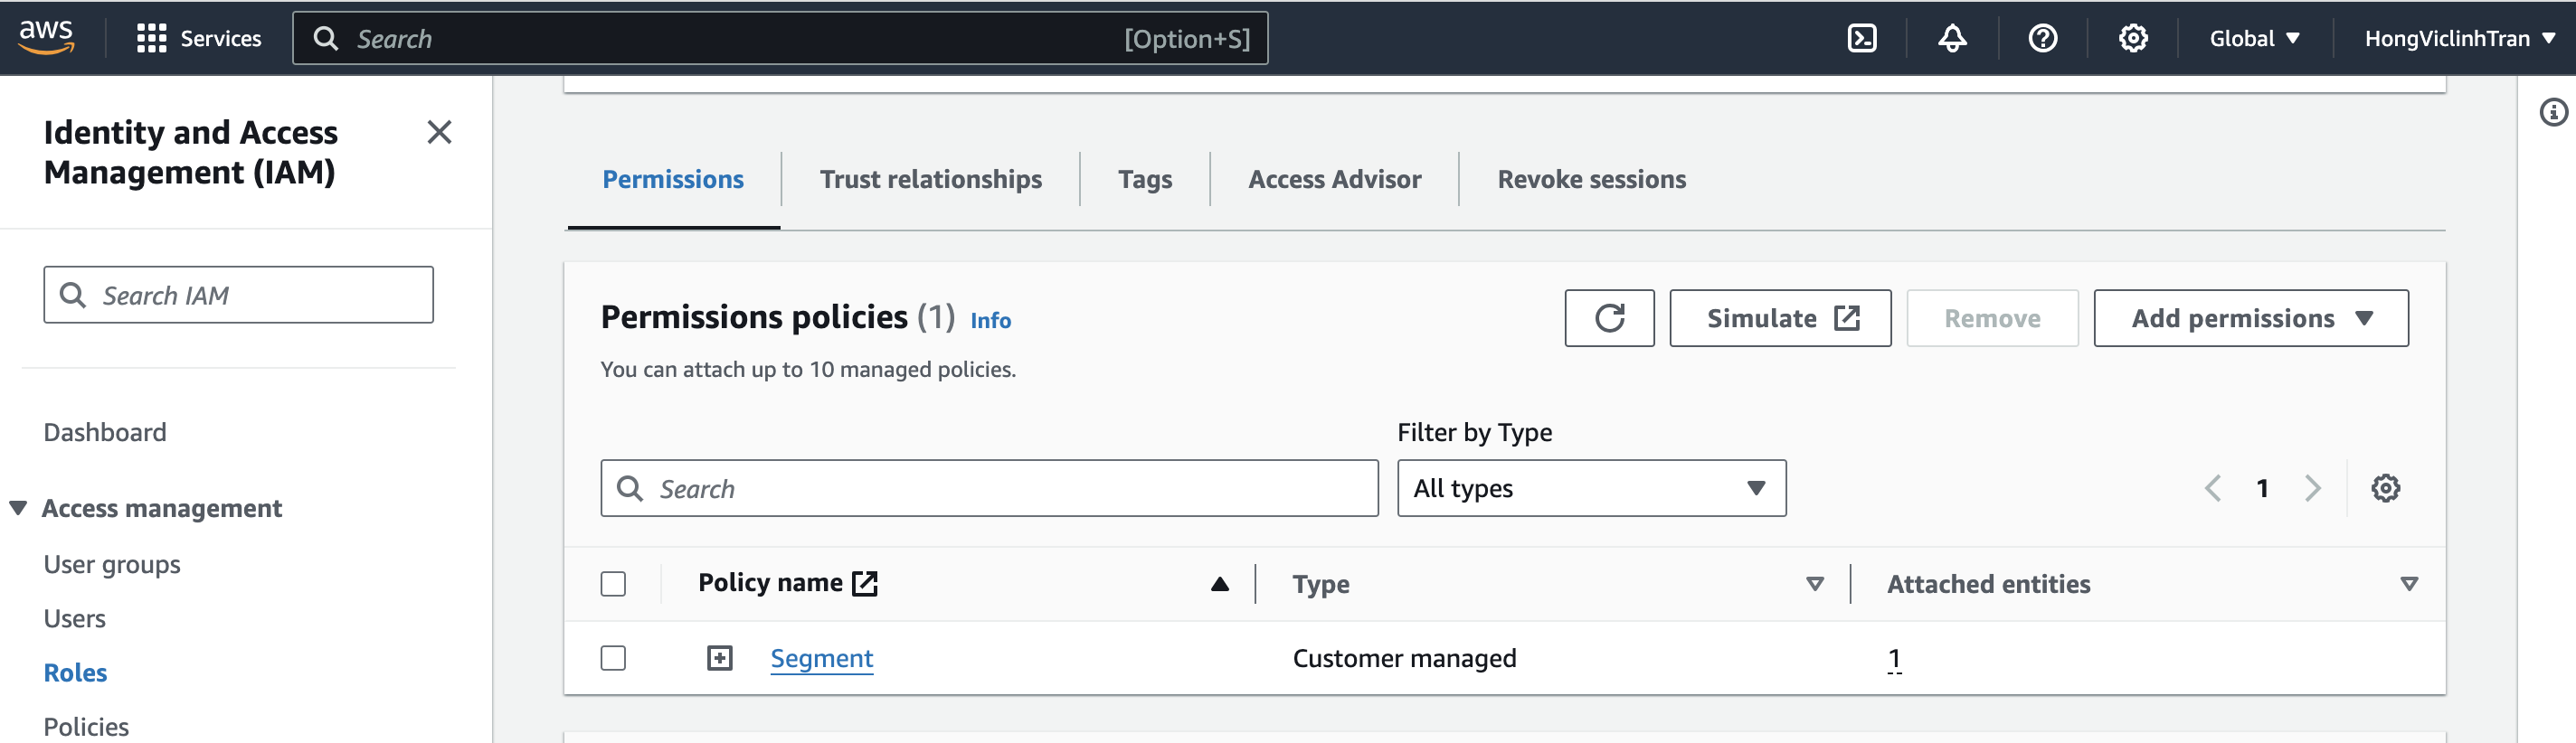Switch to the Access Advisor tab
This screenshot has height=743, width=2576.
pyautogui.click(x=1334, y=179)
